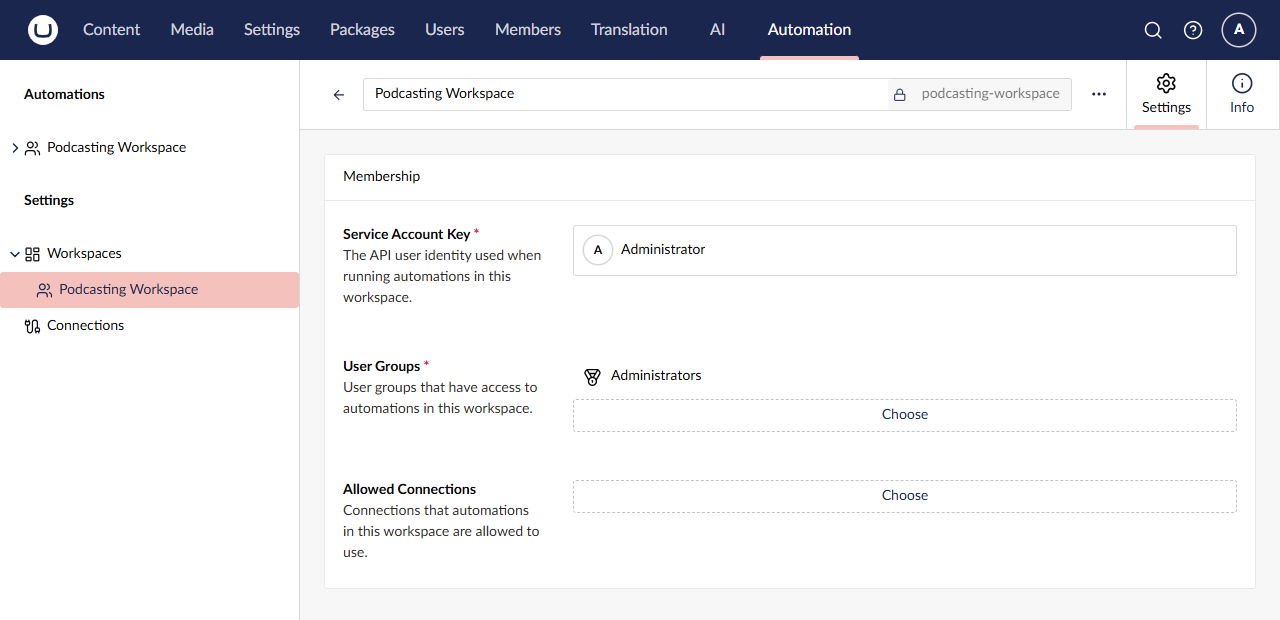The image size is (1280, 620).
Task: Click the Connections icon in sidebar
Action: (x=32, y=326)
